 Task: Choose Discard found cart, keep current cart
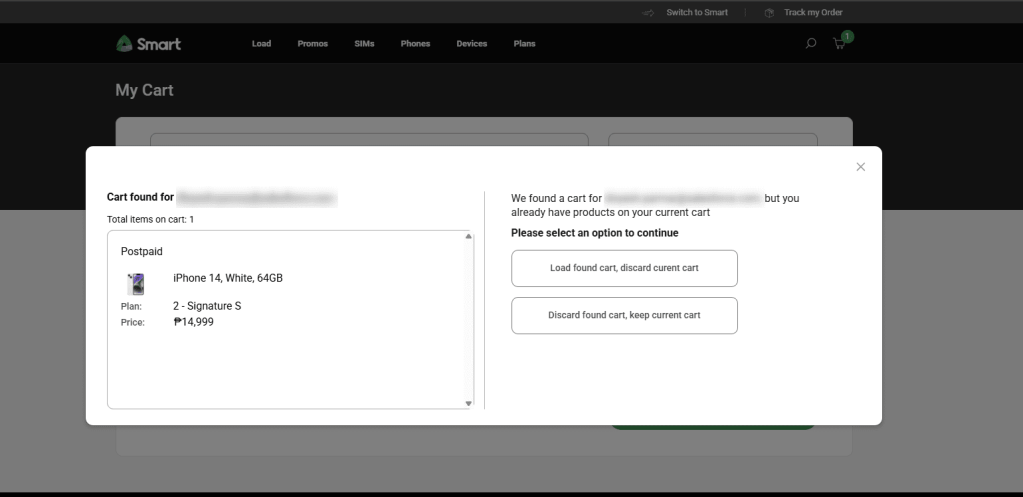tap(624, 315)
